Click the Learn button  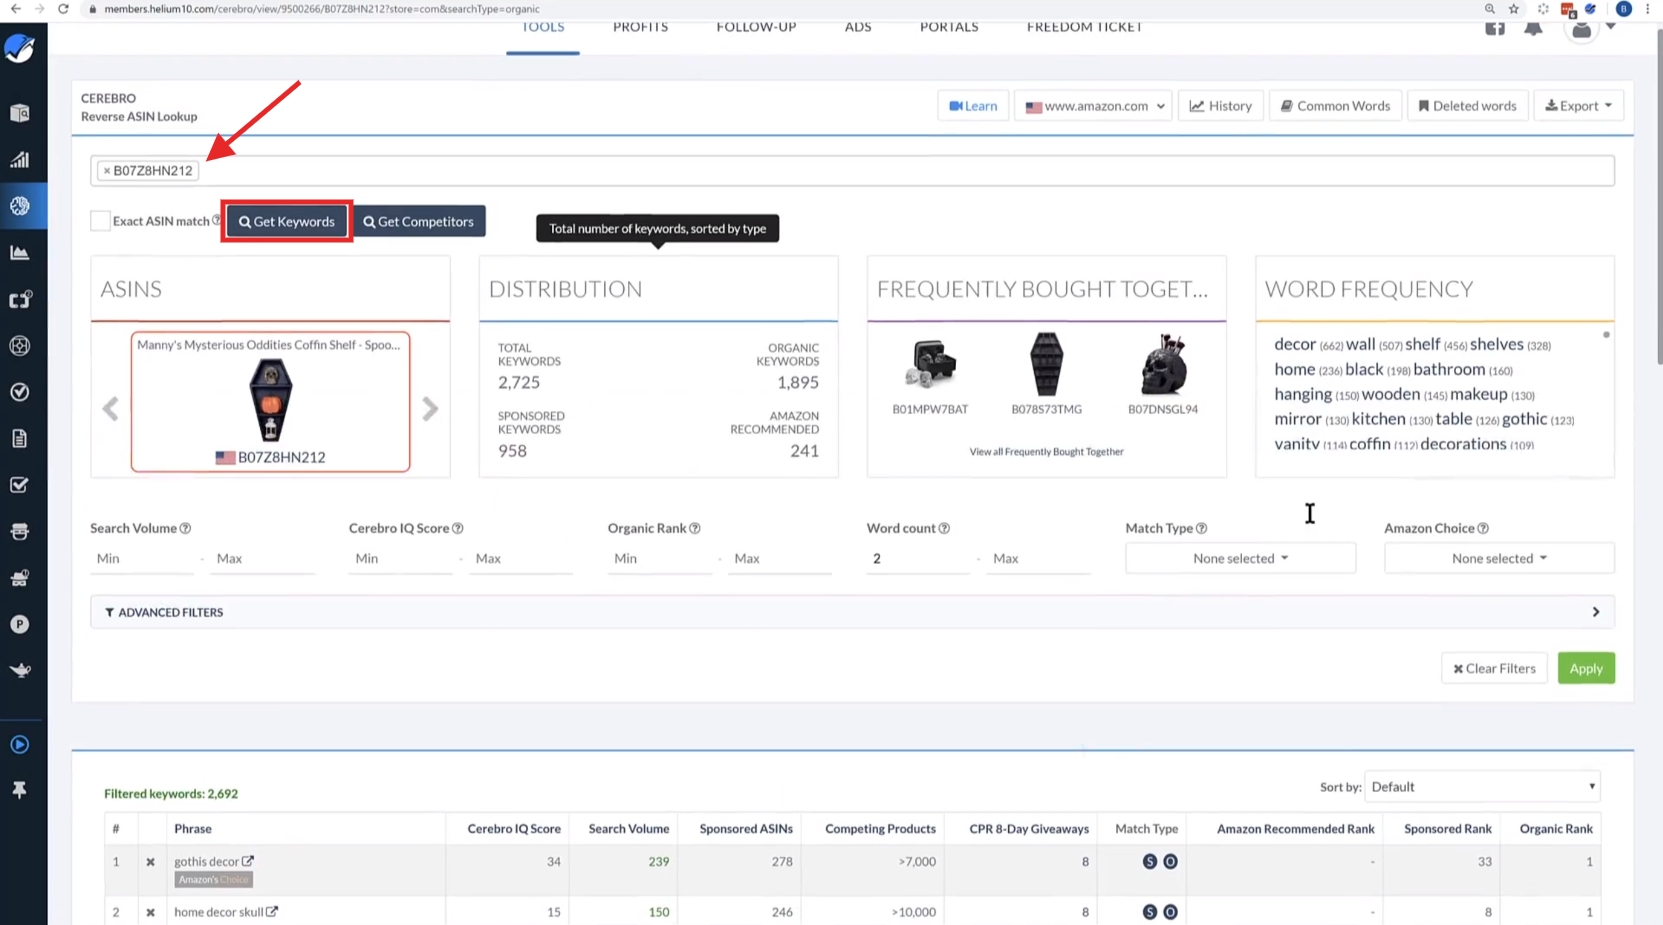(x=973, y=106)
